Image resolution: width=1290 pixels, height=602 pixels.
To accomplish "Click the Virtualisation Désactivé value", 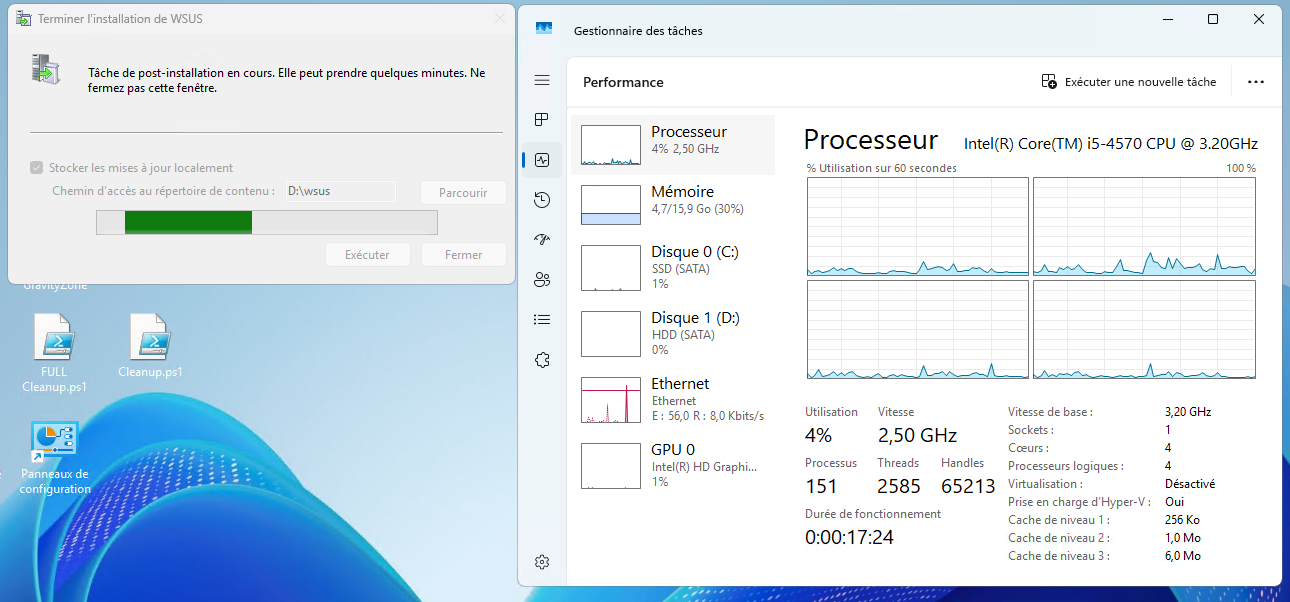I will [1190, 484].
